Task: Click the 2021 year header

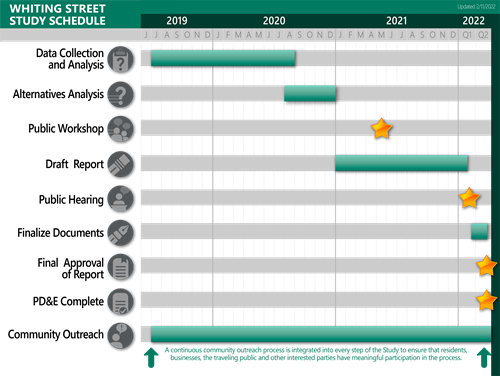Action: coord(397,21)
